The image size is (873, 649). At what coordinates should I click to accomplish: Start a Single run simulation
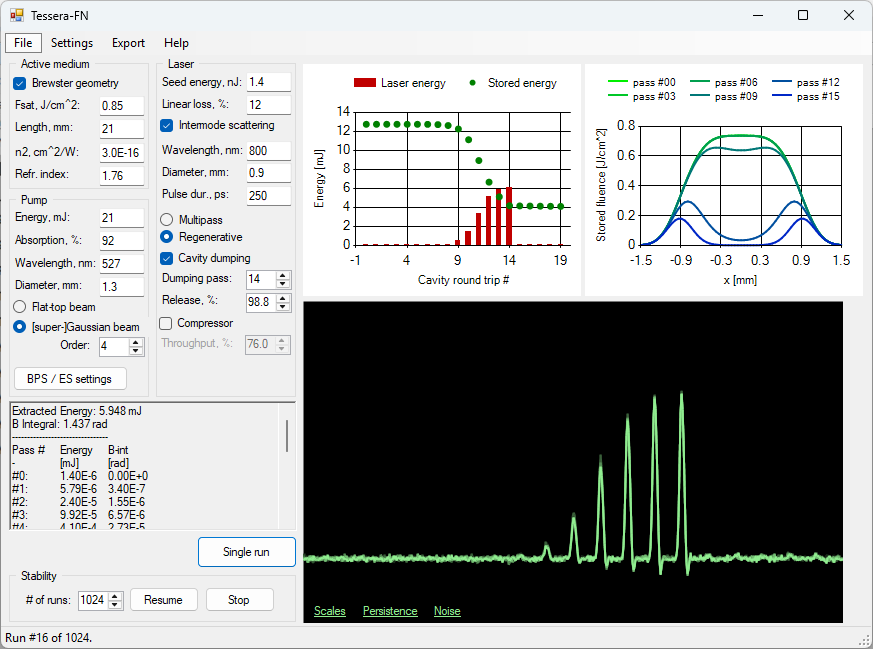click(247, 552)
